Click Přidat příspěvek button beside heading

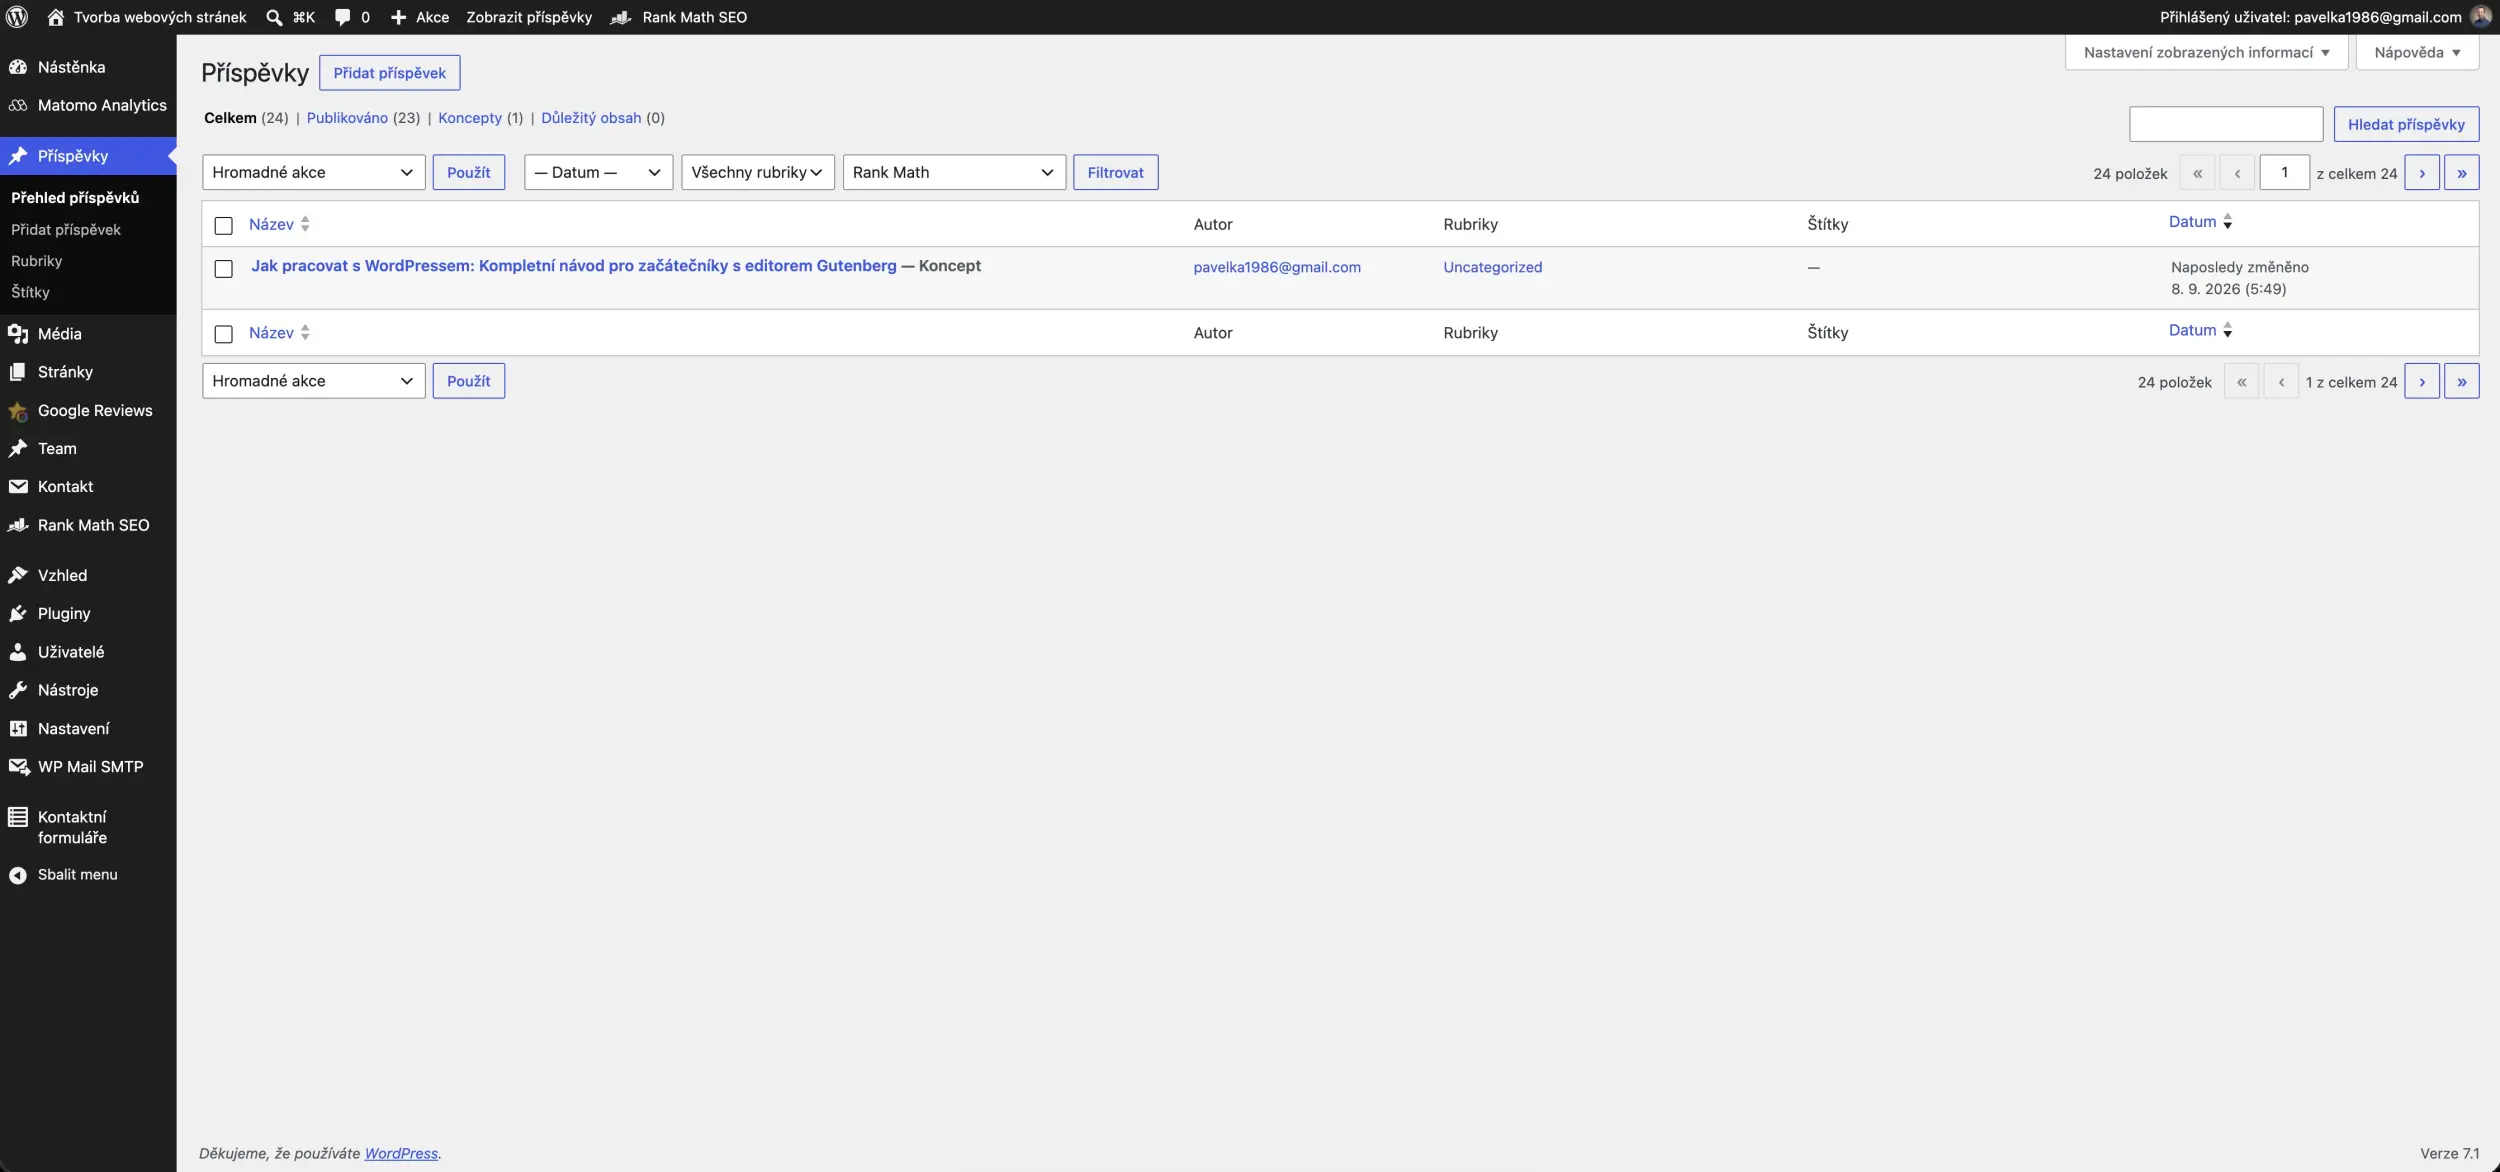click(x=389, y=73)
